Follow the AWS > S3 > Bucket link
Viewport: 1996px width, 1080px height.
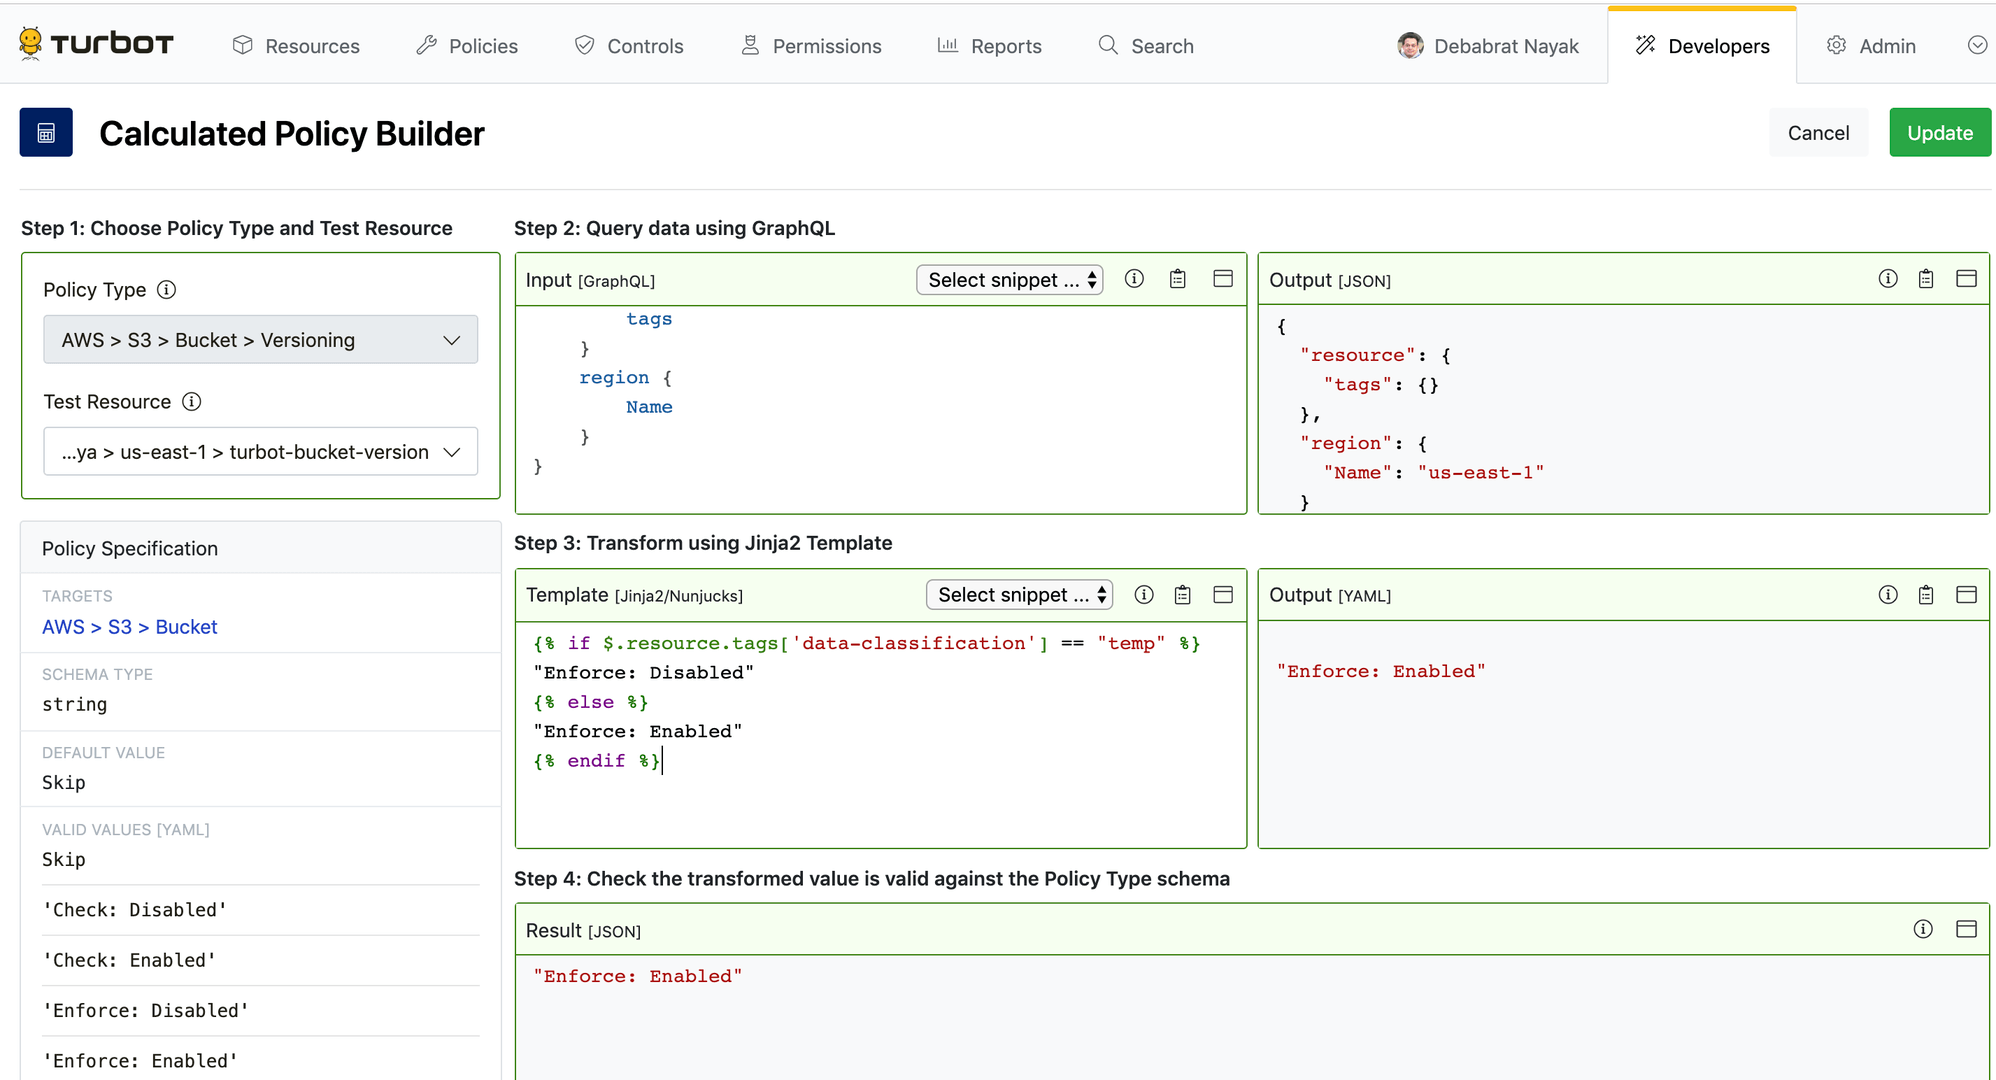point(130,627)
